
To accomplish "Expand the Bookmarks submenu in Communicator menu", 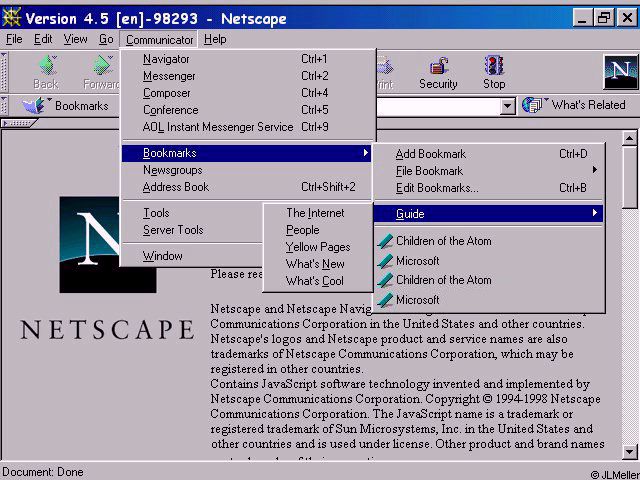I will (247, 153).
